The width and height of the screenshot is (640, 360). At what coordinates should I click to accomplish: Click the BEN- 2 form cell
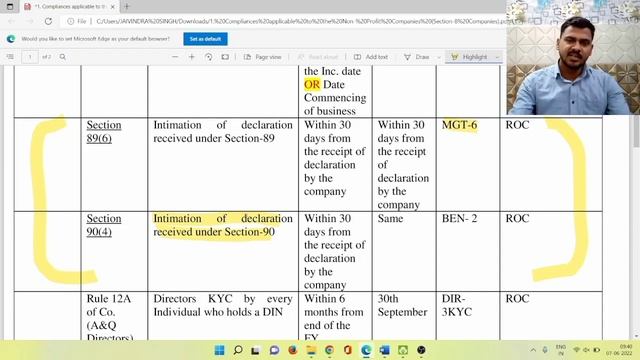(459, 218)
